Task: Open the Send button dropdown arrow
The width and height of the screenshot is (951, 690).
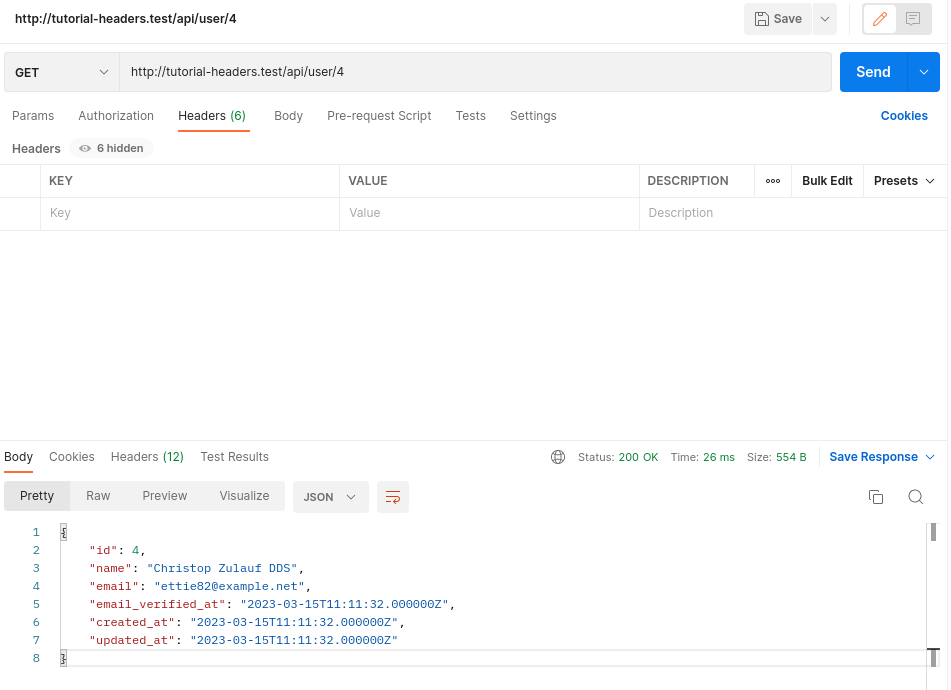Action: pos(923,72)
